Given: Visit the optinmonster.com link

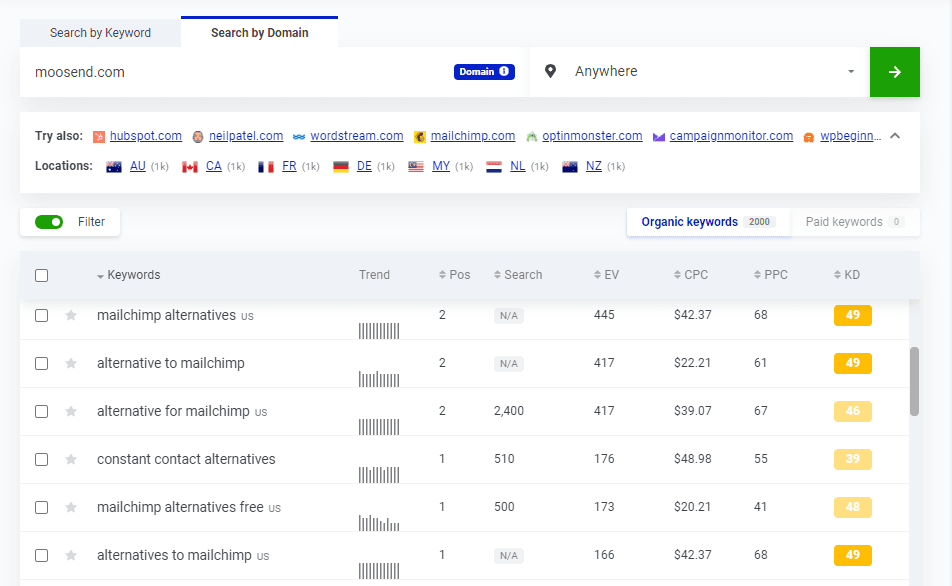Looking at the screenshot, I should pyautogui.click(x=590, y=135).
